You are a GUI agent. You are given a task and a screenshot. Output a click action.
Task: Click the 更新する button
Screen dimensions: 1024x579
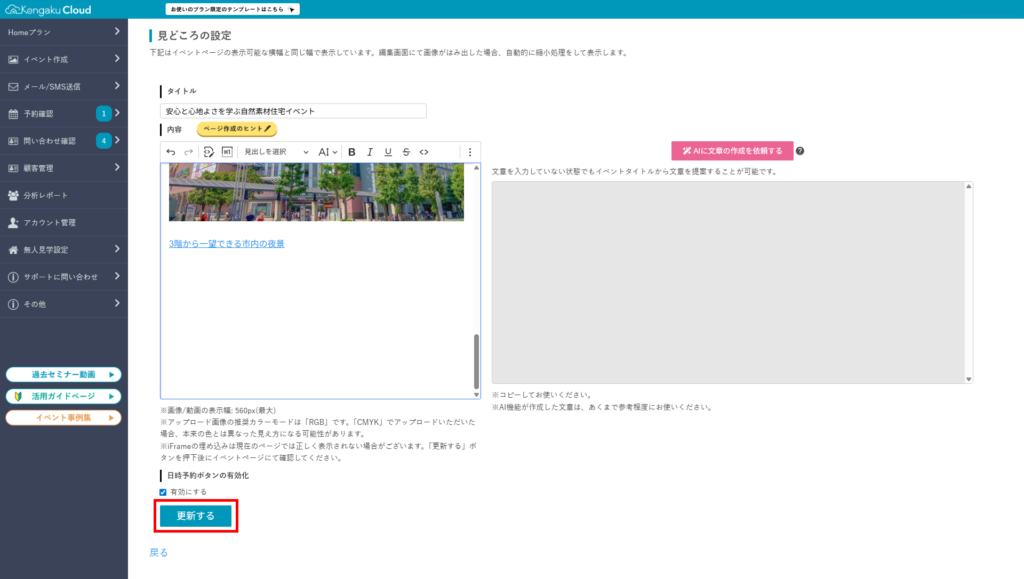[196, 516]
